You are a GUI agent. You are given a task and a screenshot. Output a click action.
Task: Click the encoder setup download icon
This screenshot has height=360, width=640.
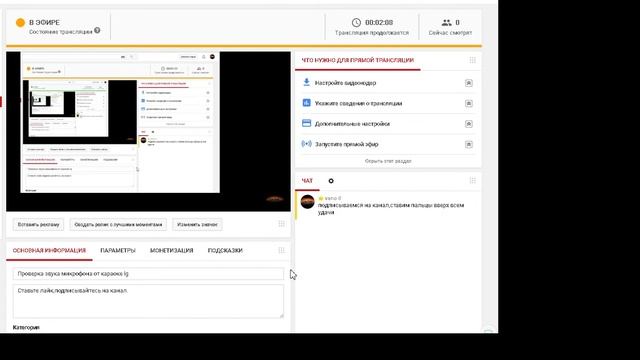(x=307, y=82)
